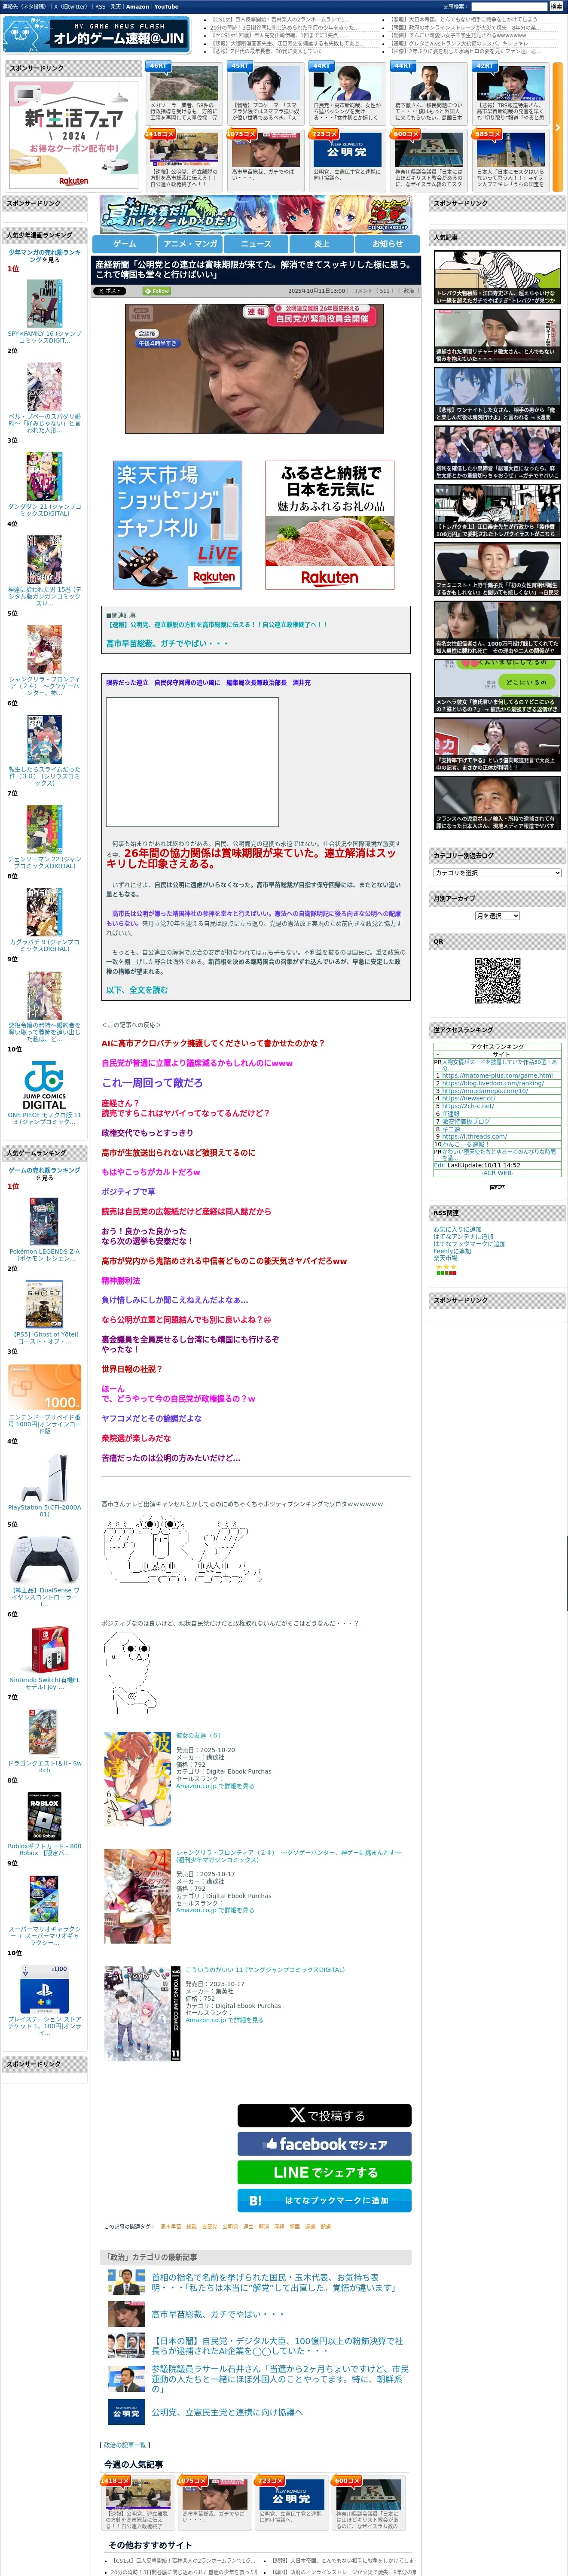This screenshot has width=568, height=2576.
Task: Click the Edit link in ranking table
Action: (439, 1165)
